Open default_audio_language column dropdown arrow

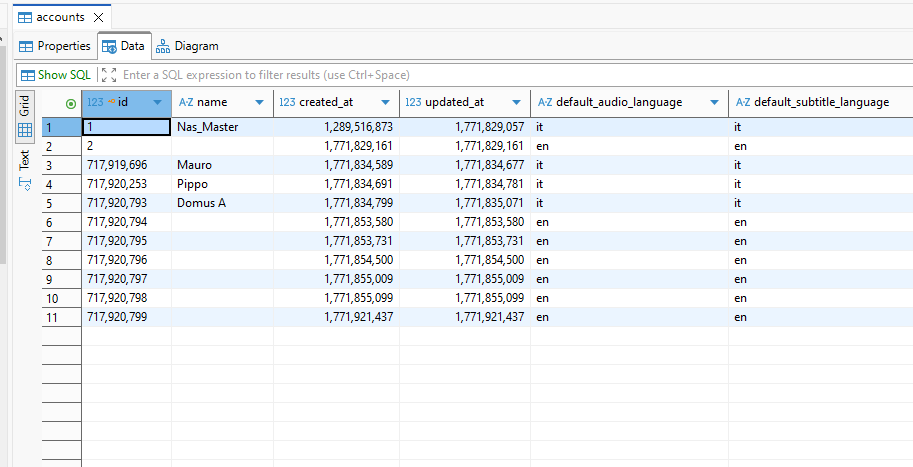click(714, 103)
